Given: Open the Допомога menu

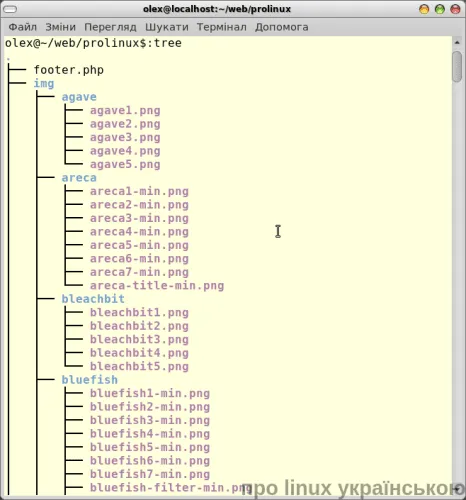Looking at the screenshot, I should pos(282,27).
